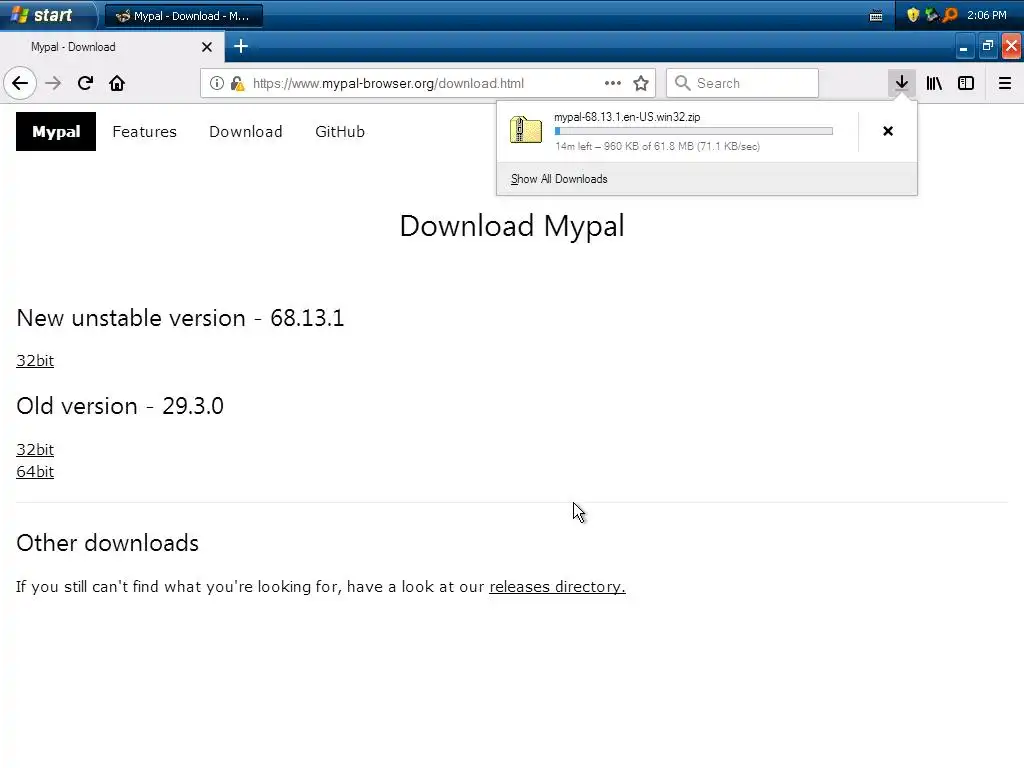Open Download in site navigation

(x=246, y=131)
